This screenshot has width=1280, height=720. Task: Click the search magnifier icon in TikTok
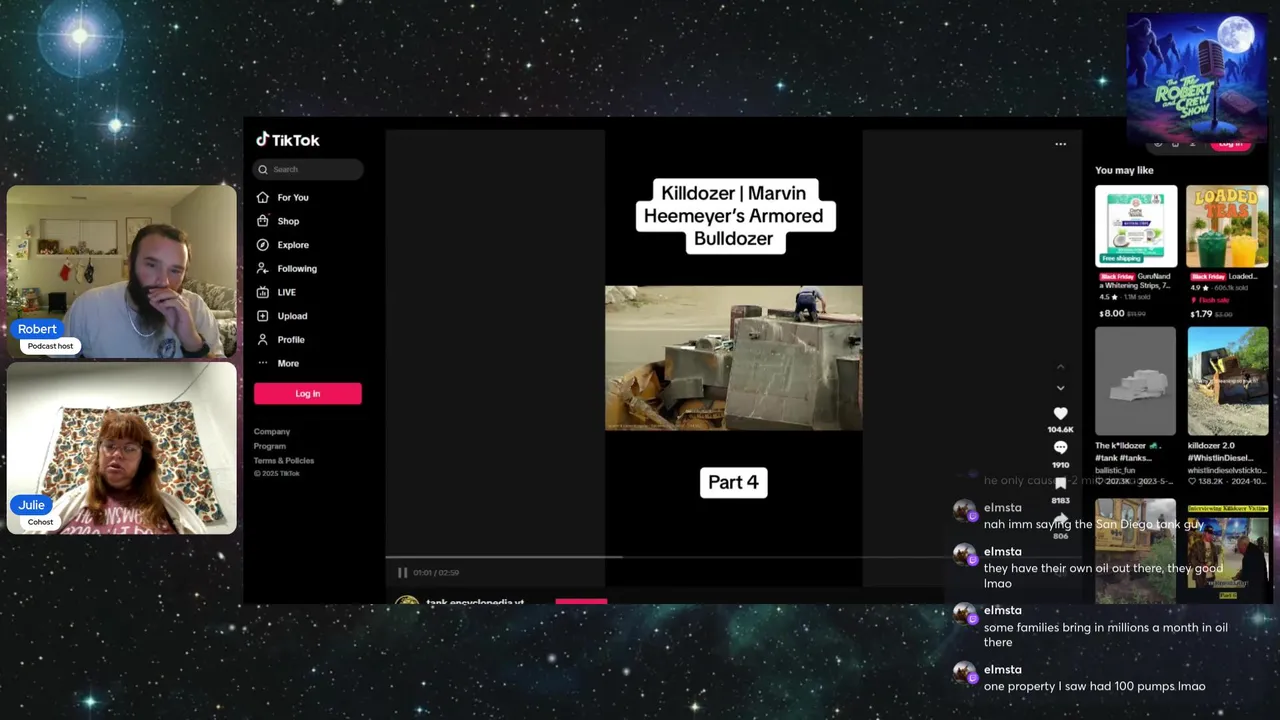coord(263,169)
